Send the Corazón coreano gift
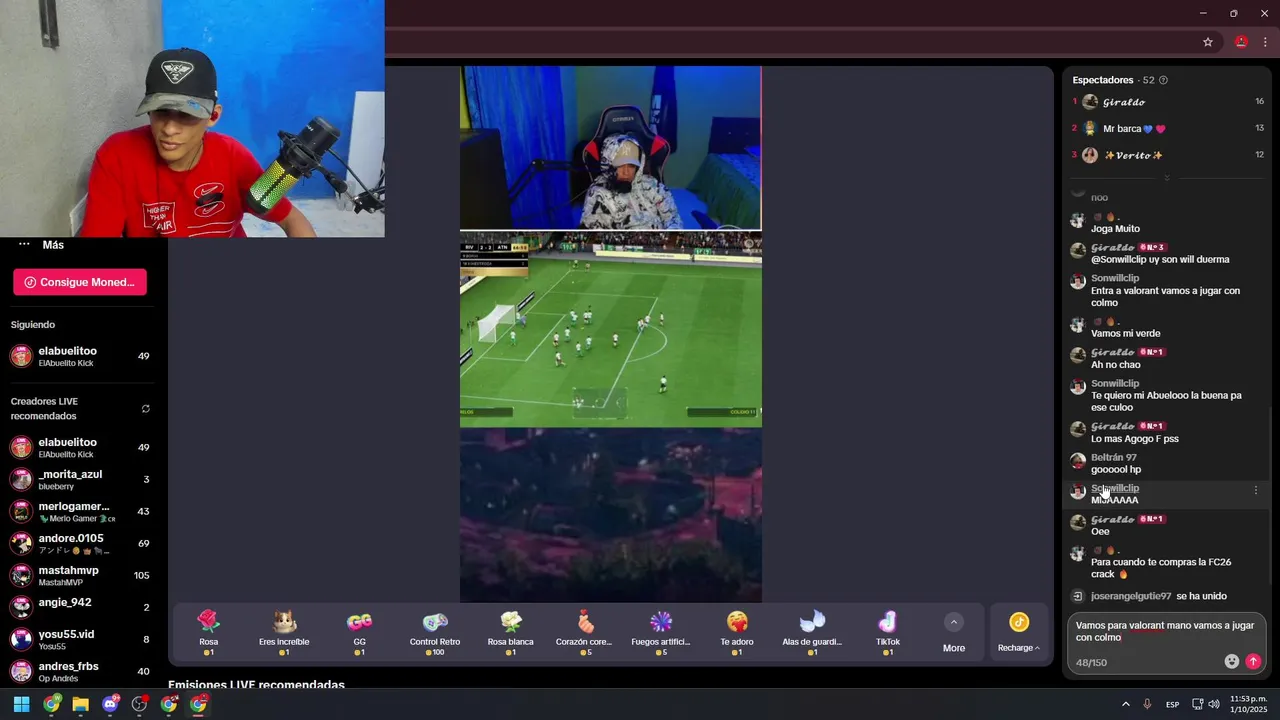1280x720 pixels. point(586,632)
